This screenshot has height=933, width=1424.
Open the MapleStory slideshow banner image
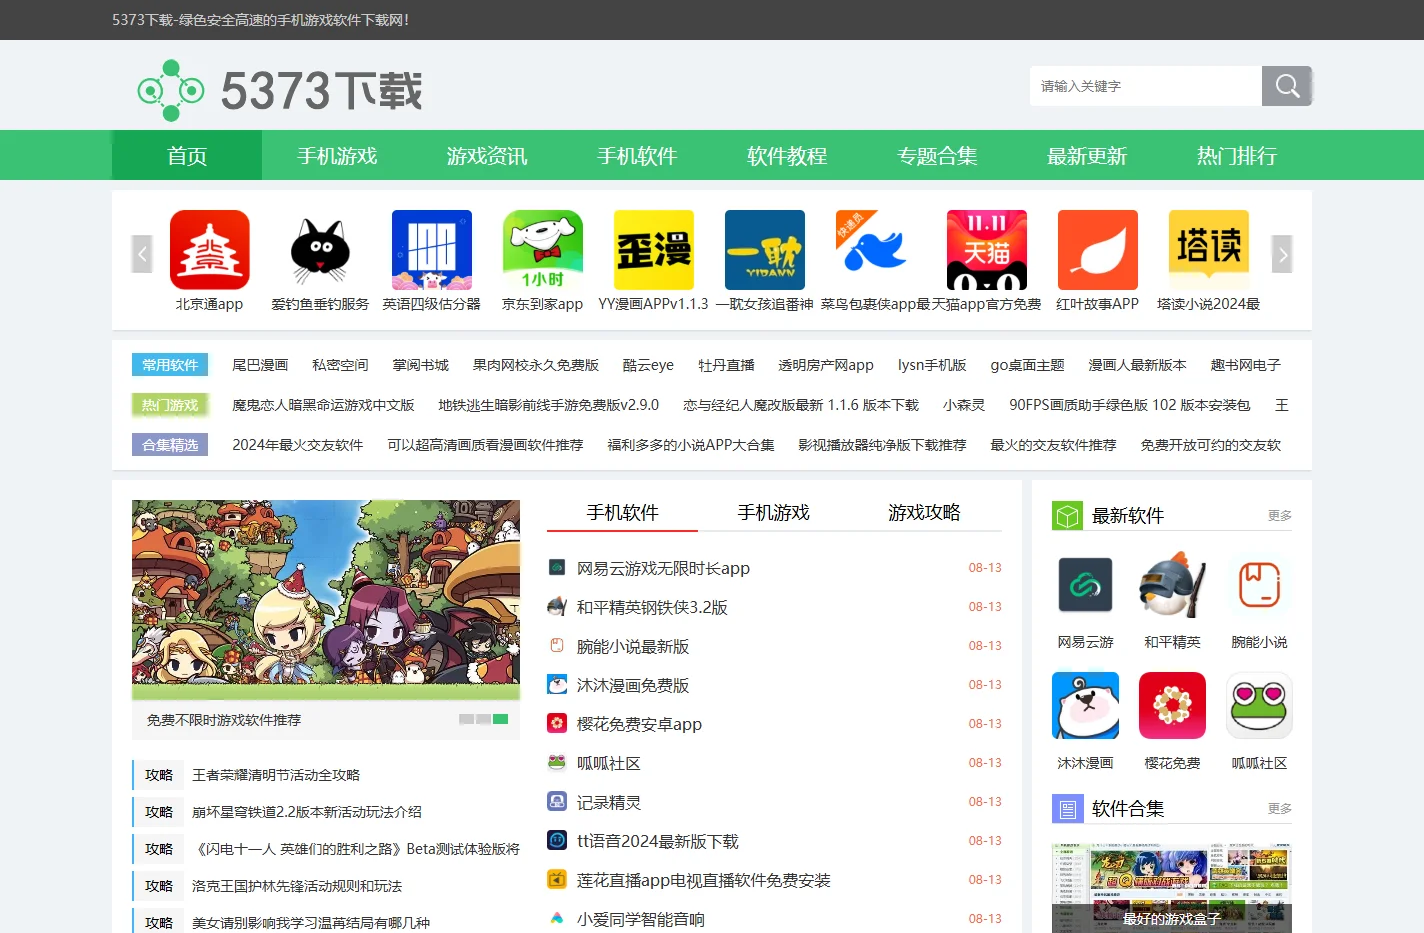click(x=326, y=599)
